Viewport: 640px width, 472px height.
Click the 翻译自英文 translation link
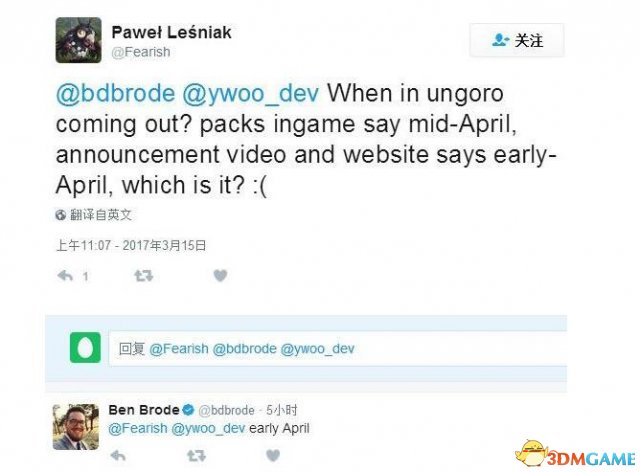101,215
